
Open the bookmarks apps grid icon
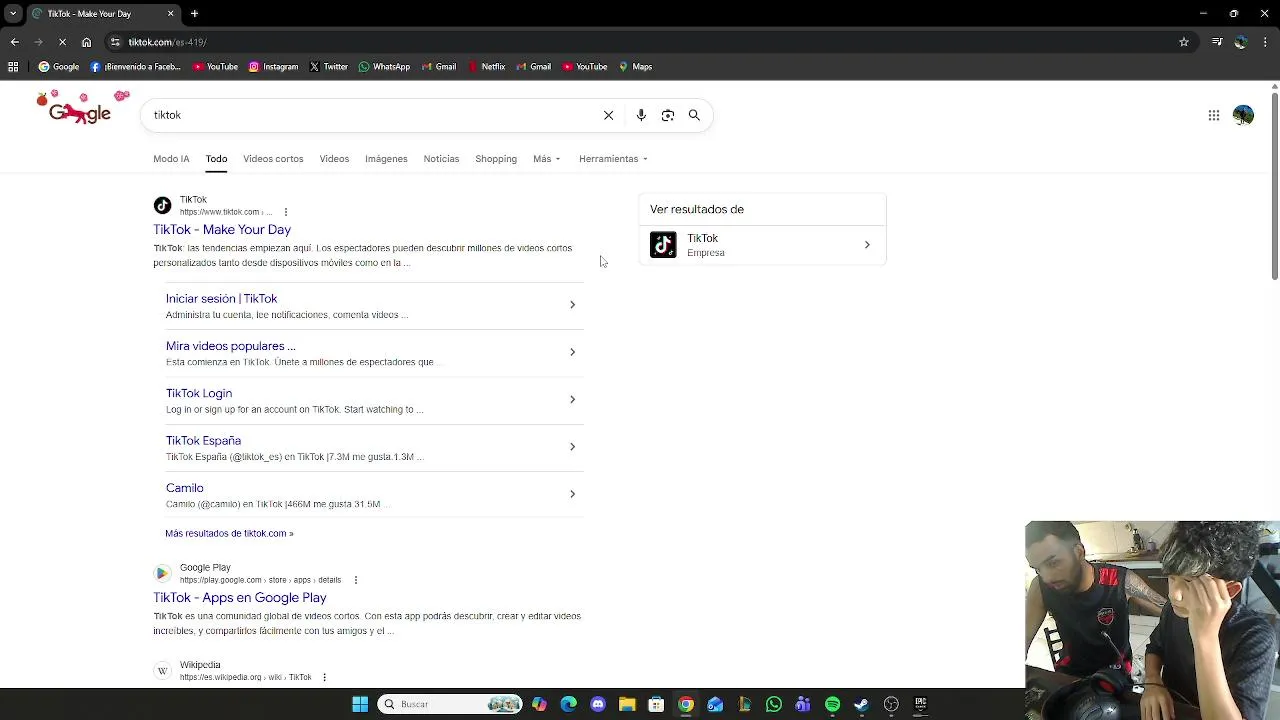point(13,67)
